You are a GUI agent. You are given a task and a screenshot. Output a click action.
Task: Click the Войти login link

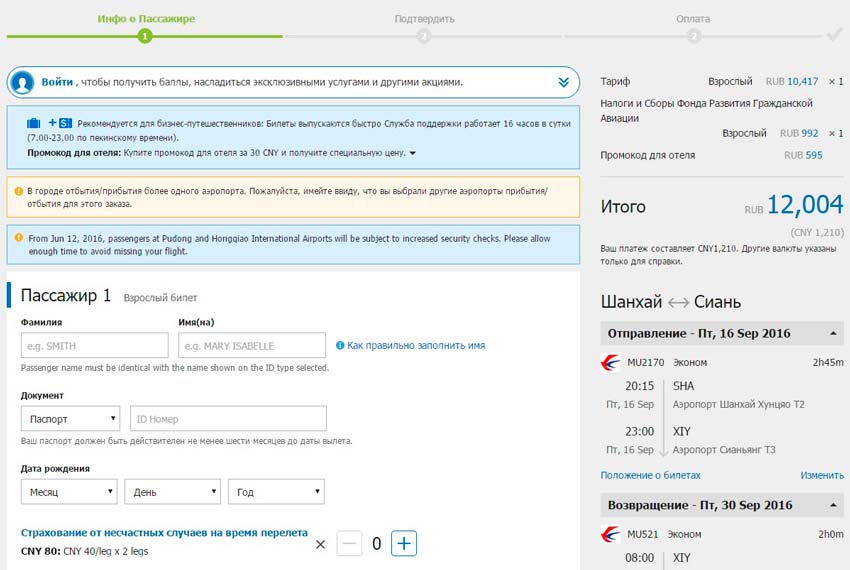pyautogui.click(x=56, y=82)
